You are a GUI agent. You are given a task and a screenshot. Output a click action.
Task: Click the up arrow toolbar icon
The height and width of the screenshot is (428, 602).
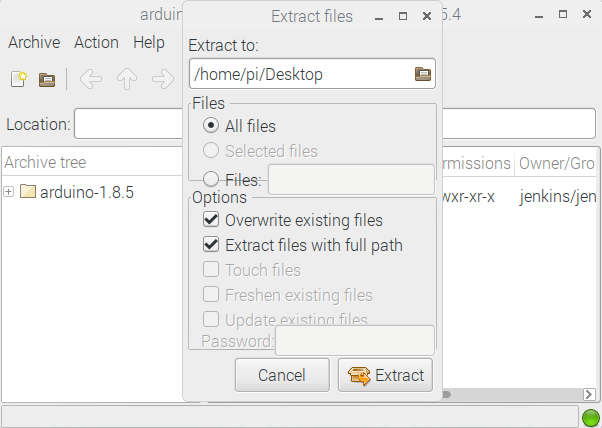127,79
